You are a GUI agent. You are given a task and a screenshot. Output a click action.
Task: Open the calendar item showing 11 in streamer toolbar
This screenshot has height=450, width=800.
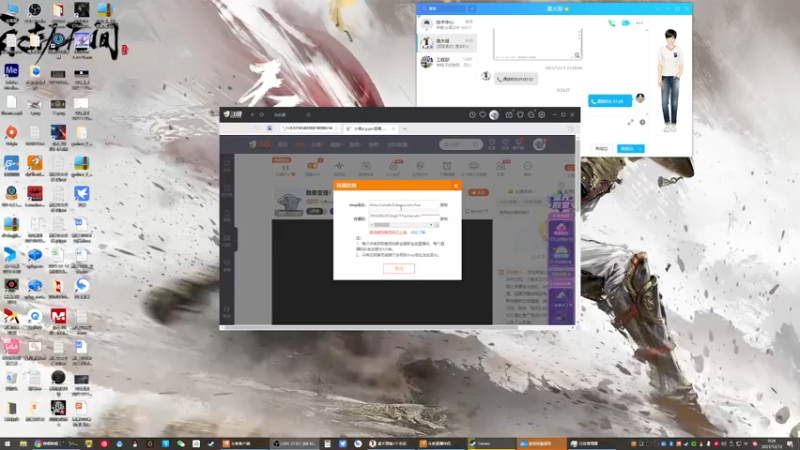pos(285,167)
